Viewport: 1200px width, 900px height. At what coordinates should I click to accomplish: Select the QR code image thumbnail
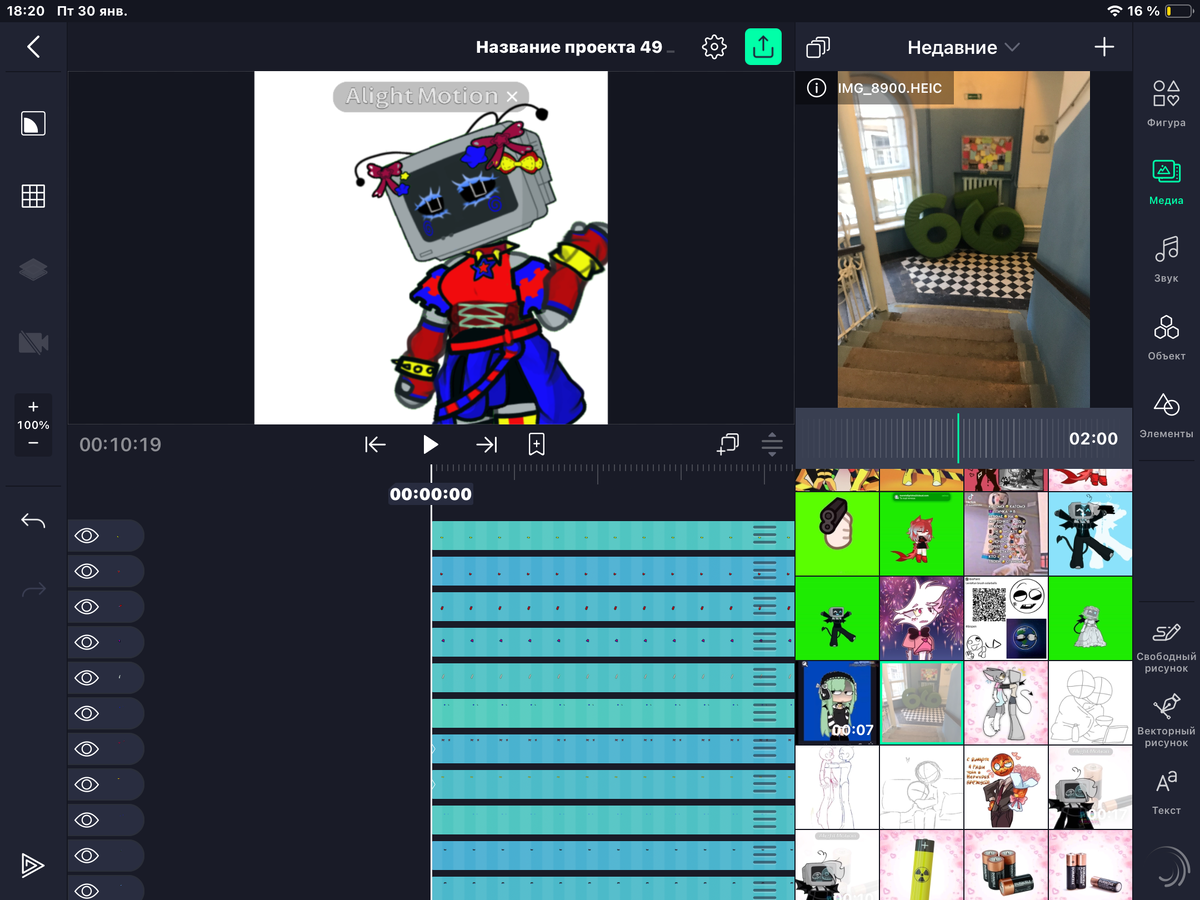pyautogui.click(x=1006, y=617)
